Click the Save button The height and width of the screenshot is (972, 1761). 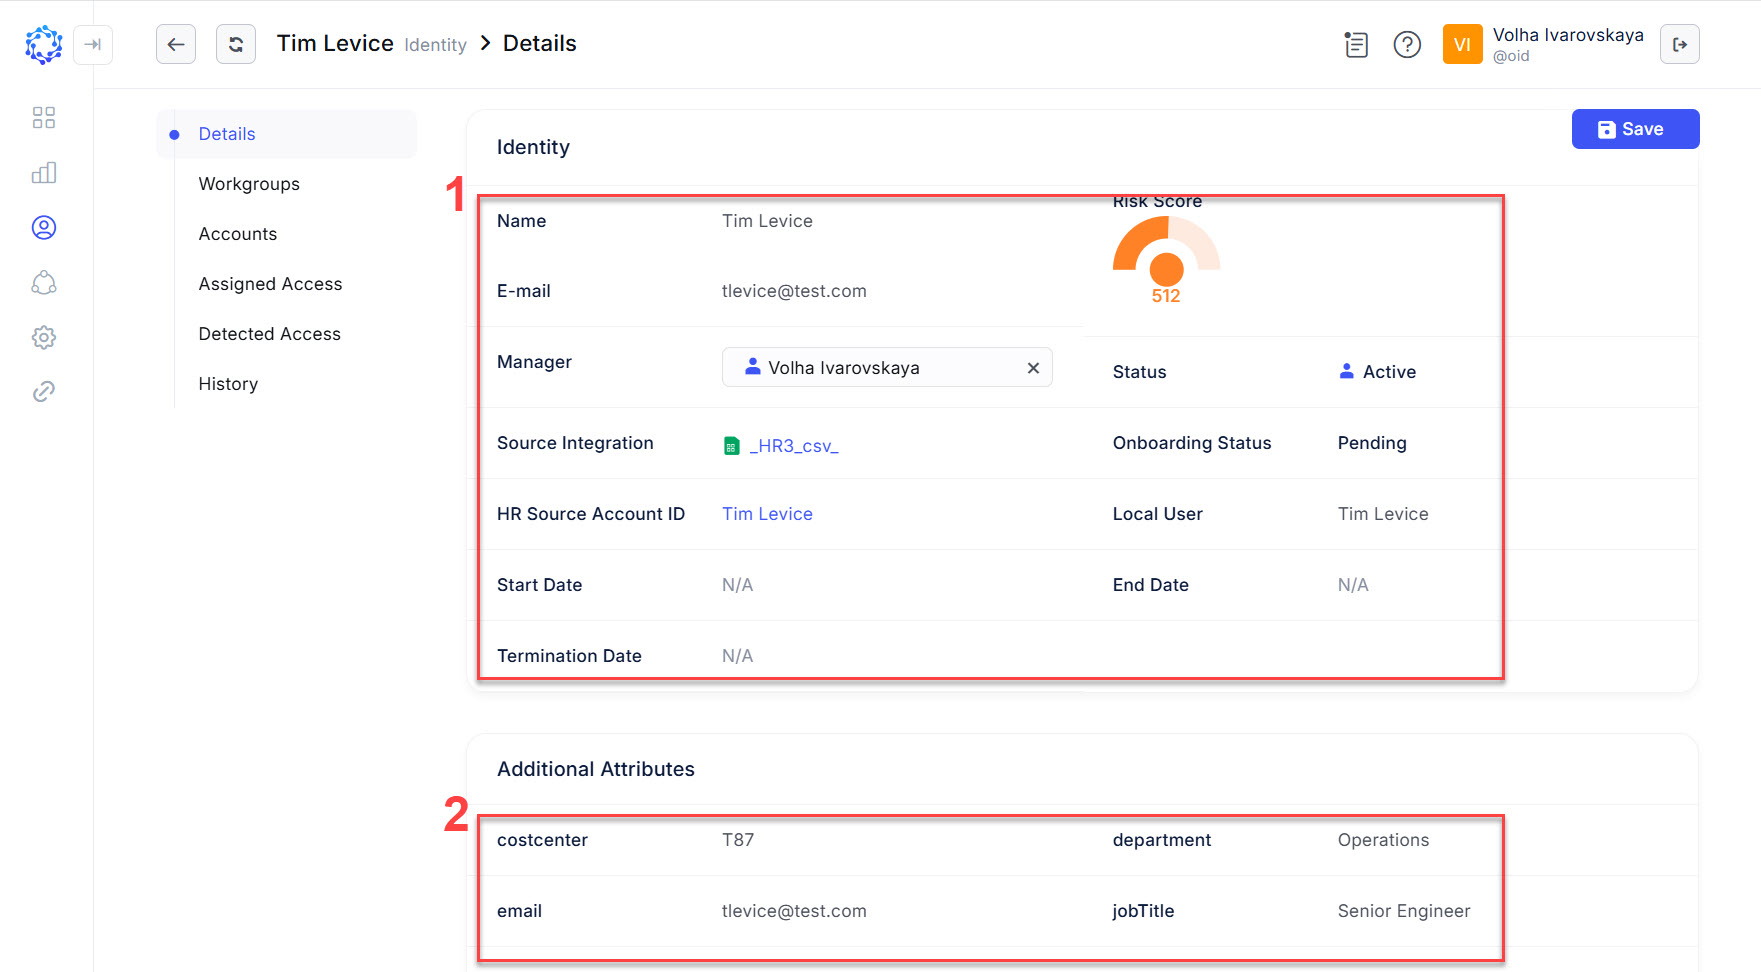1635,129
